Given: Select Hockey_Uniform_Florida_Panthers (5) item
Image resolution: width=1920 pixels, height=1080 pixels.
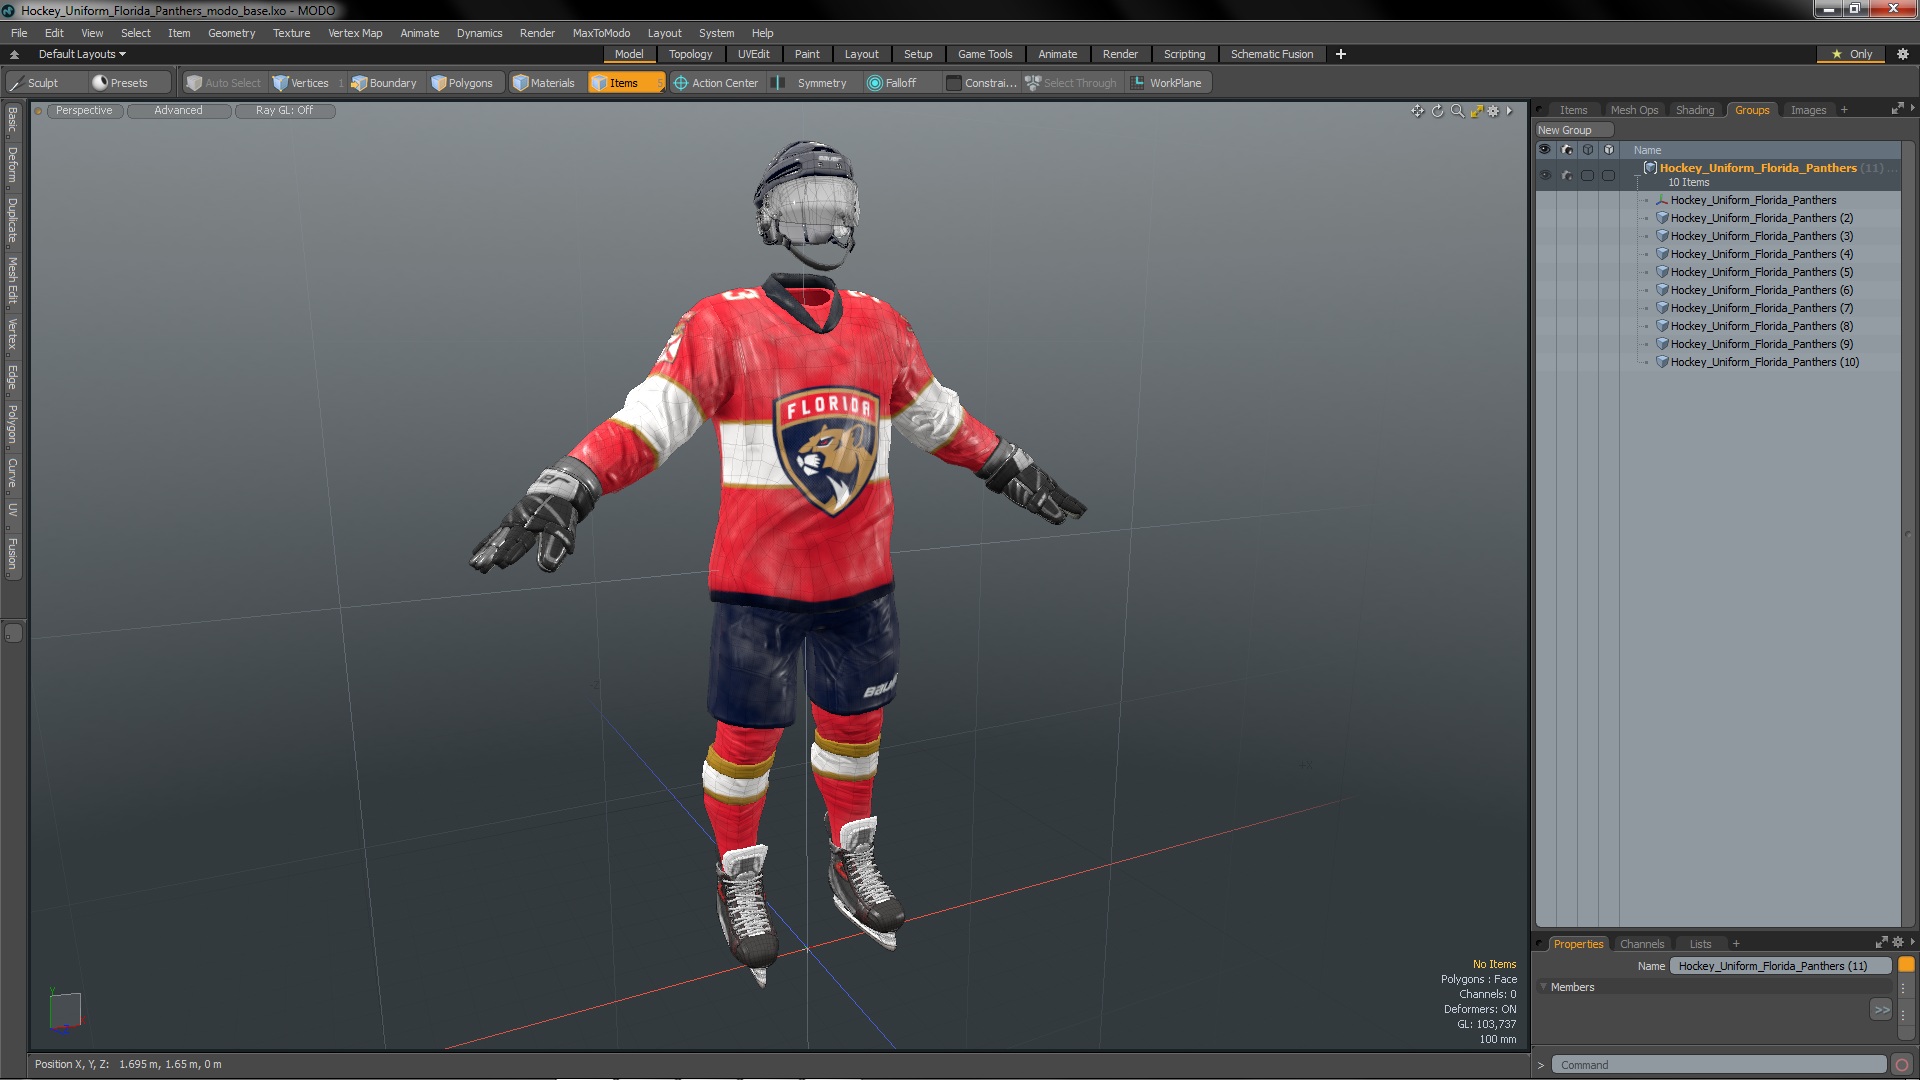Looking at the screenshot, I should (1761, 272).
